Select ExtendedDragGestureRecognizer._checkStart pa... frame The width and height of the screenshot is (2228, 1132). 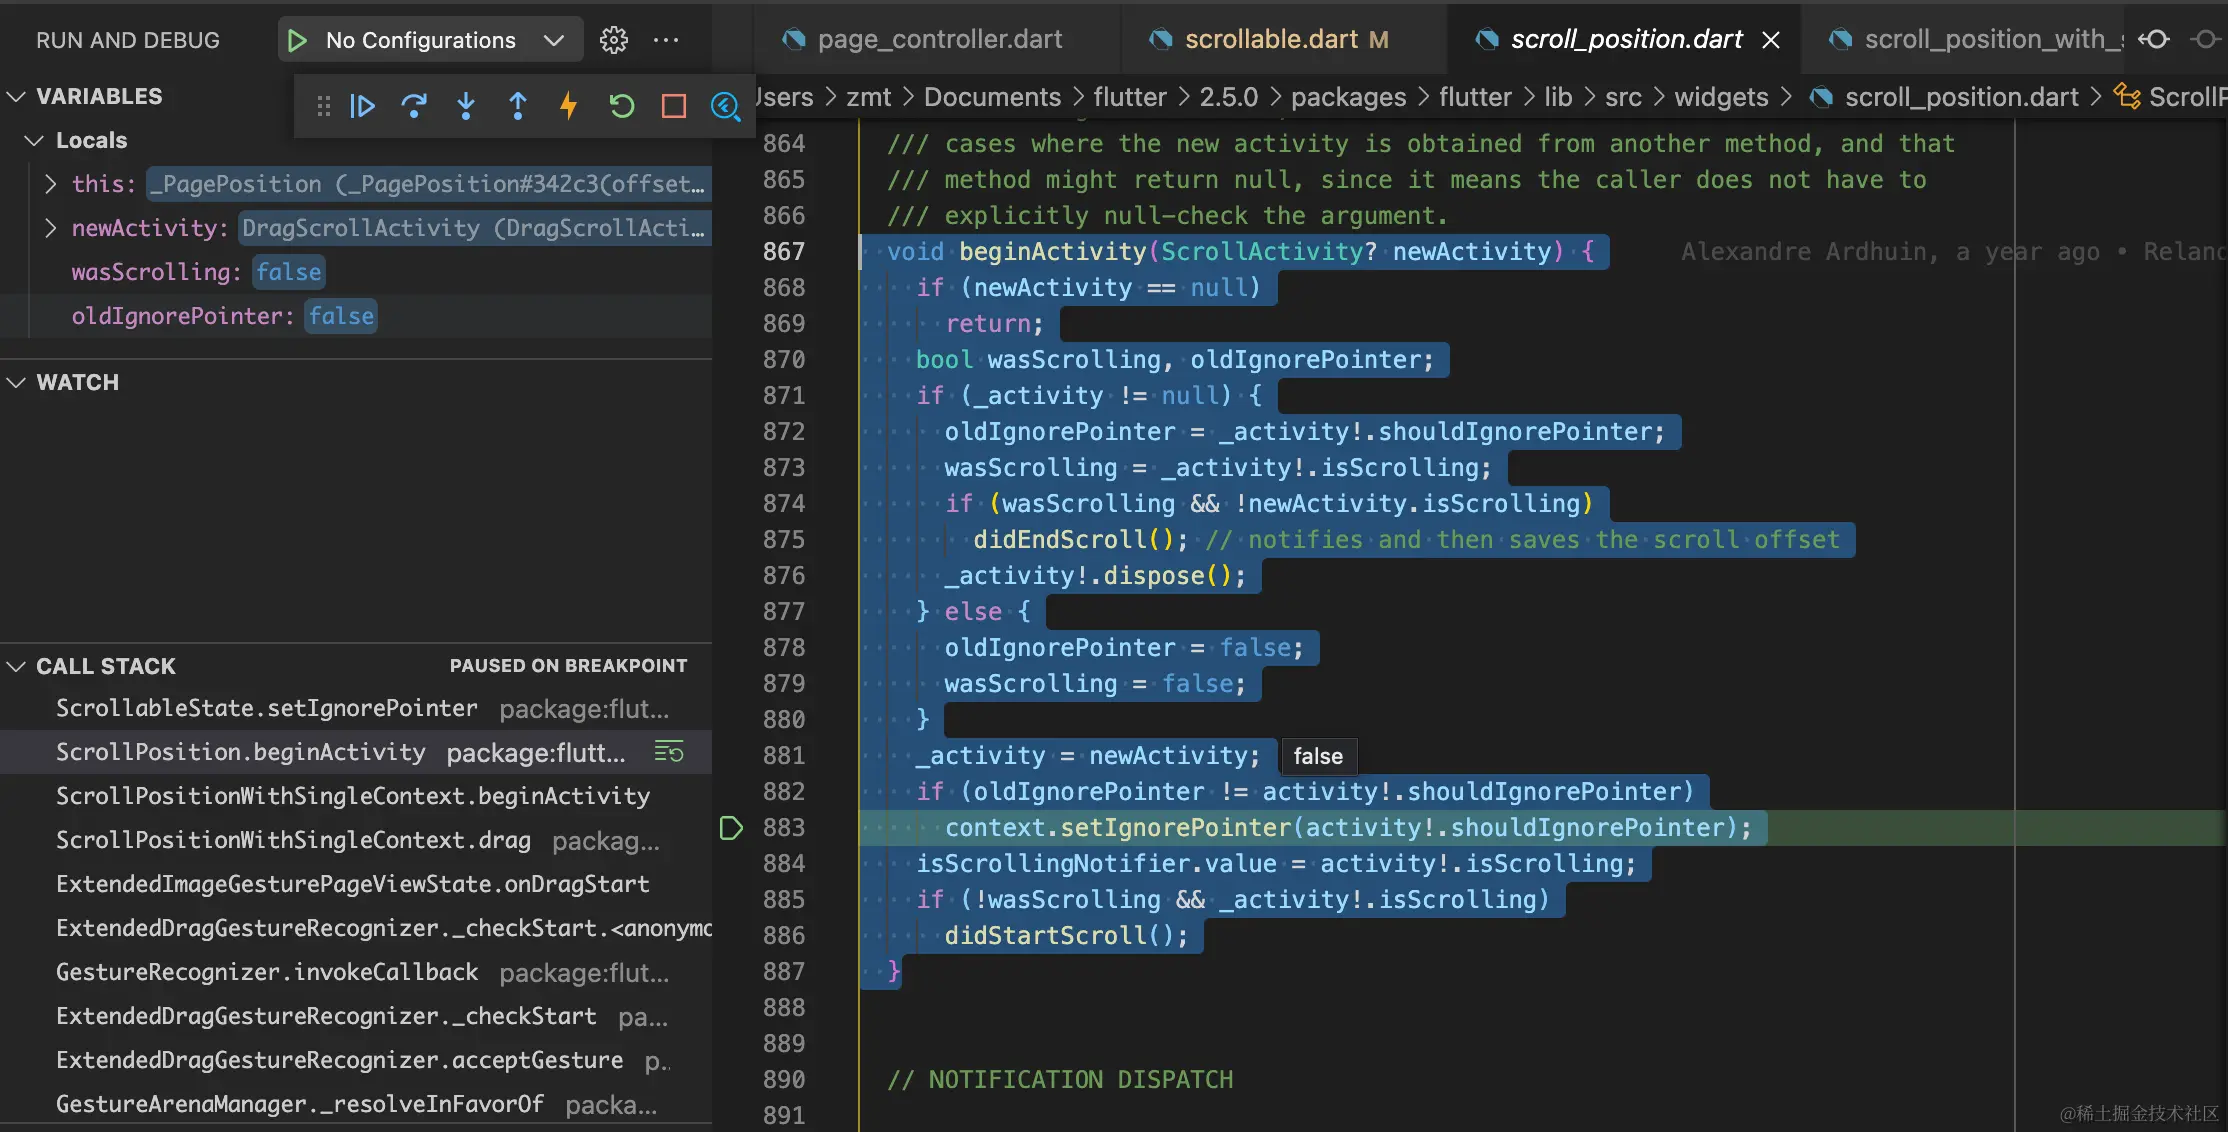point(356,1017)
